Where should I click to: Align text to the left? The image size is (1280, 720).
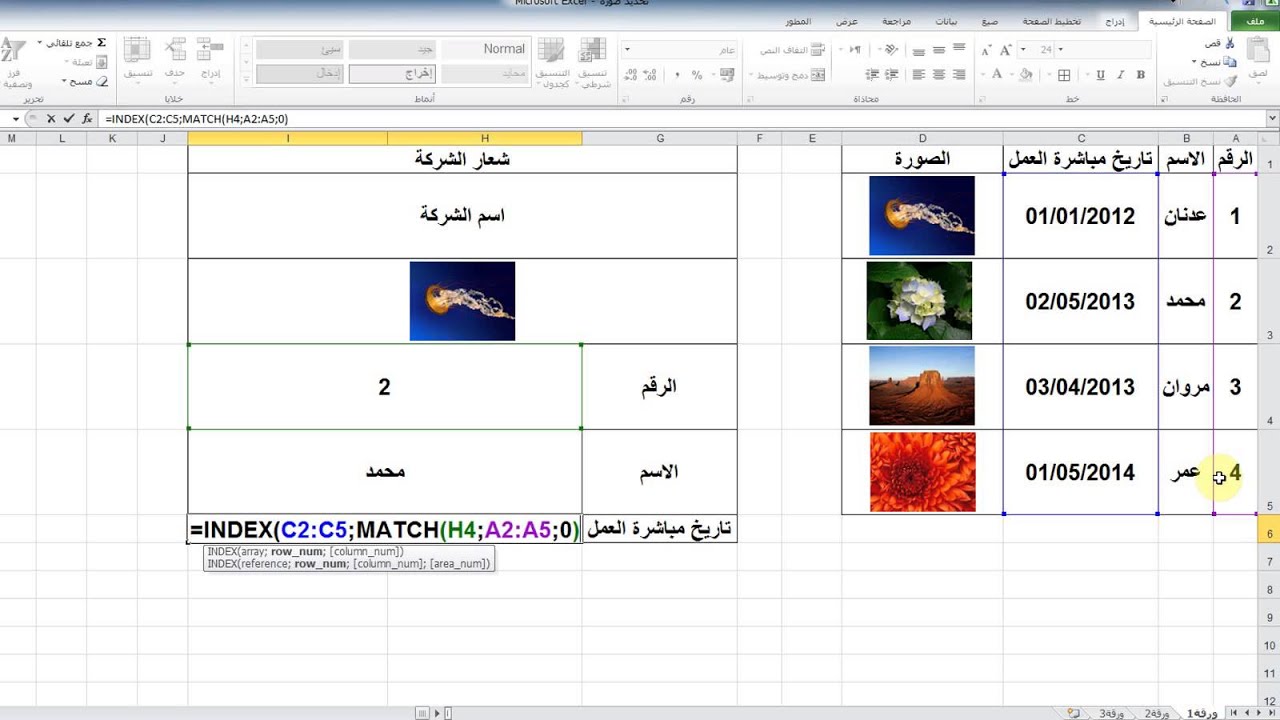[919, 75]
